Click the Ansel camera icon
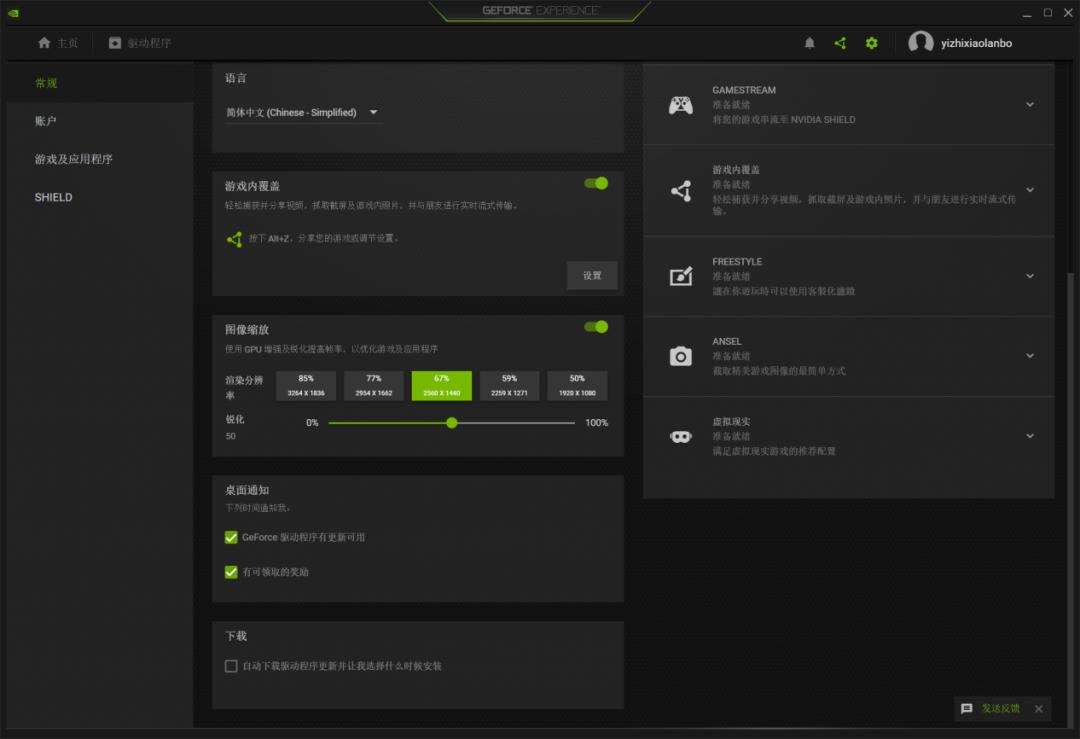The image size is (1080, 739). [x=681, y=356]
